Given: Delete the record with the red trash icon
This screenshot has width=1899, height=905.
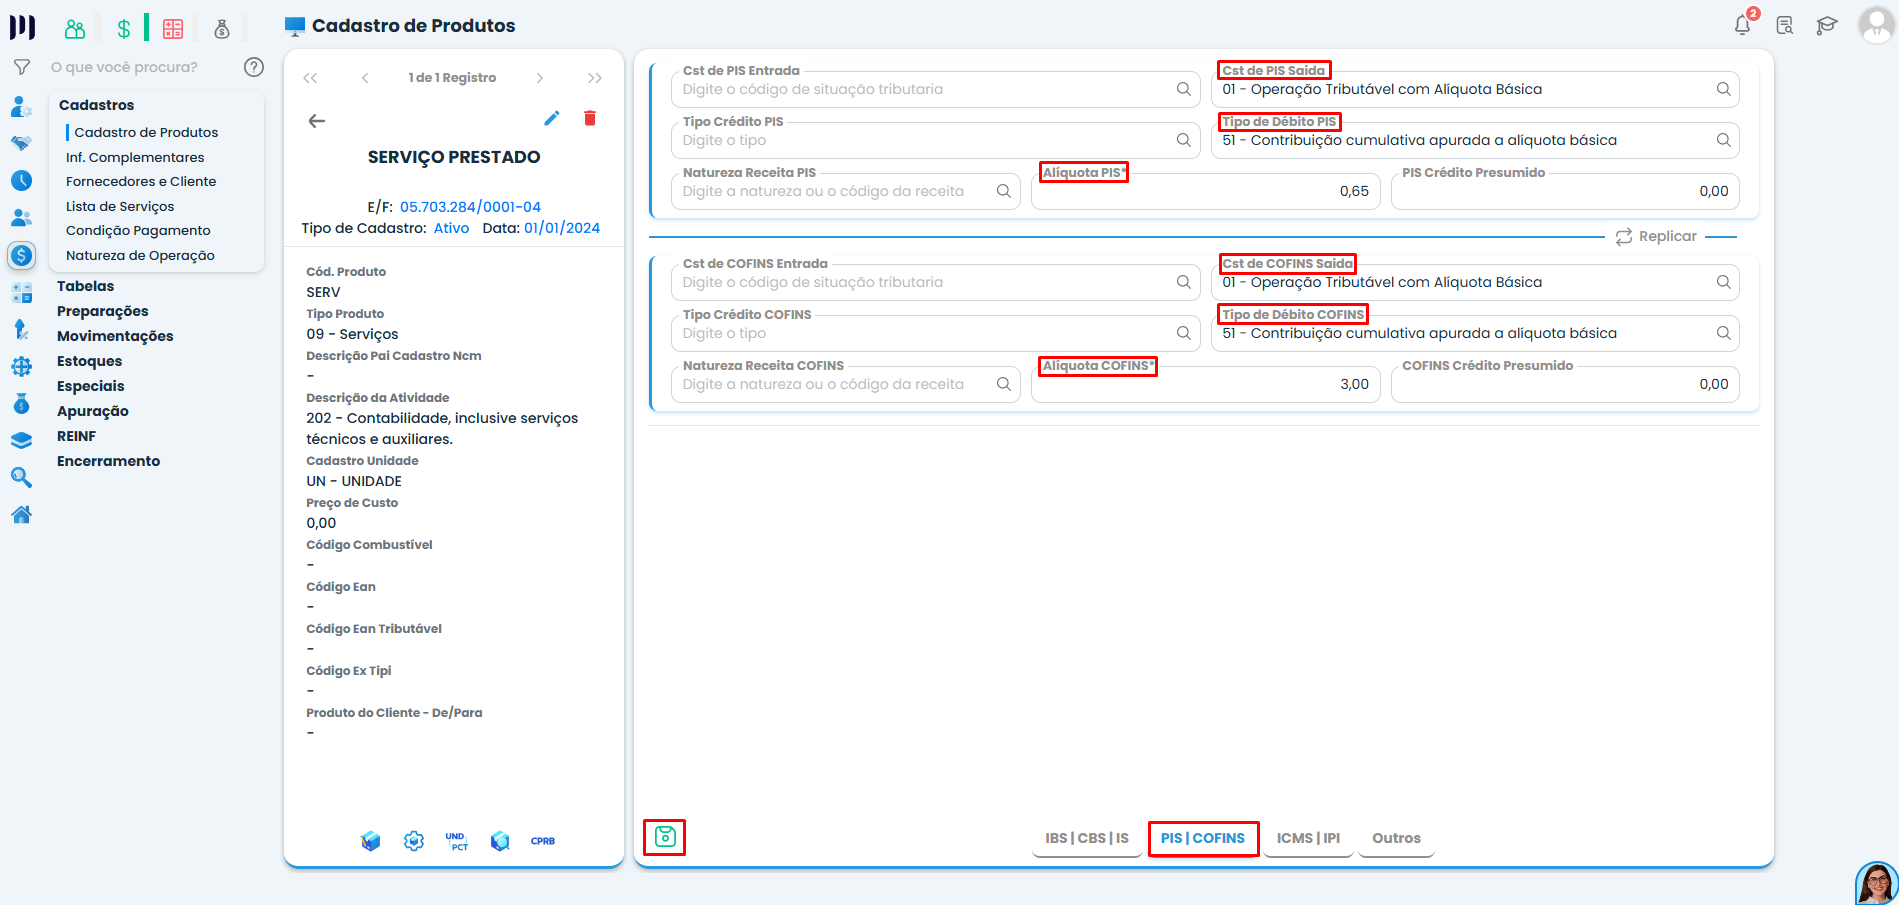Looking at the screenshot, I should pyautogui.click(x=590, y=118).
